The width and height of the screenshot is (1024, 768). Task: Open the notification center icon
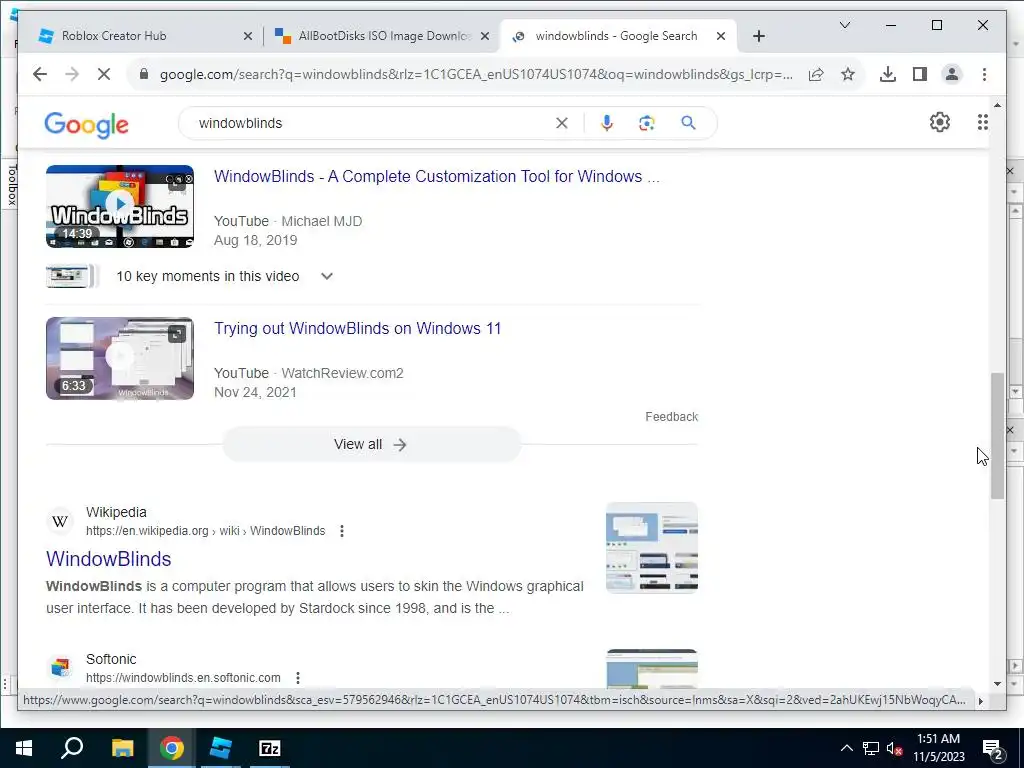pyautogui.click(x=993, y=750)
